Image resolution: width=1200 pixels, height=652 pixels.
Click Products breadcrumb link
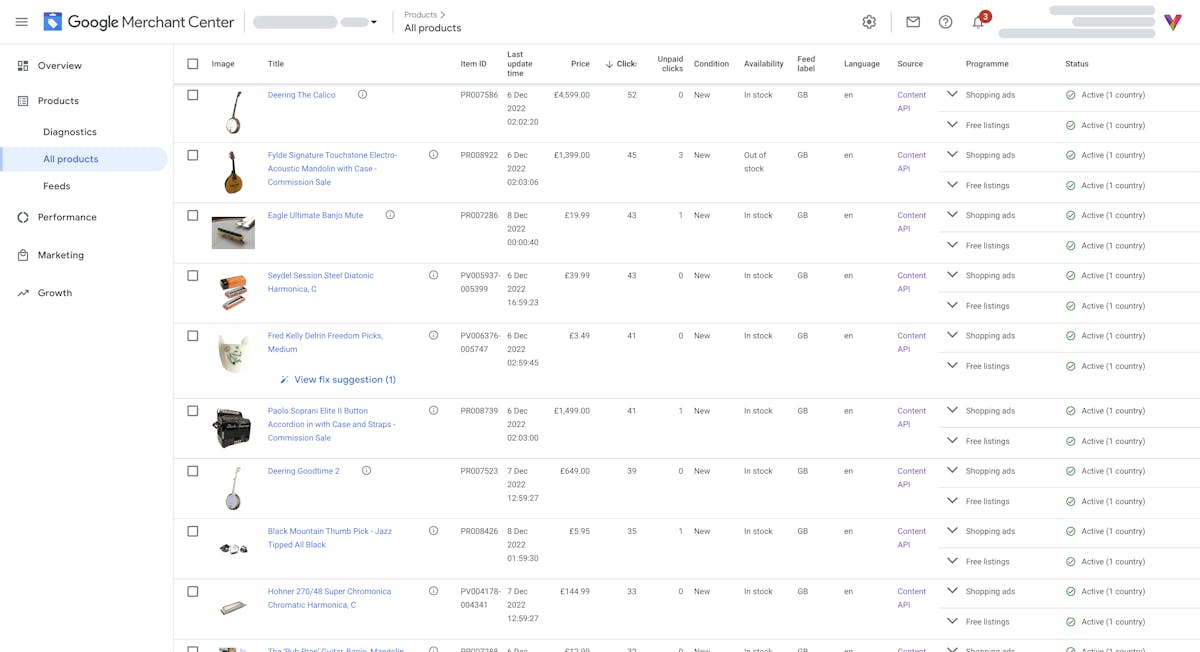[x=420, y=15]
